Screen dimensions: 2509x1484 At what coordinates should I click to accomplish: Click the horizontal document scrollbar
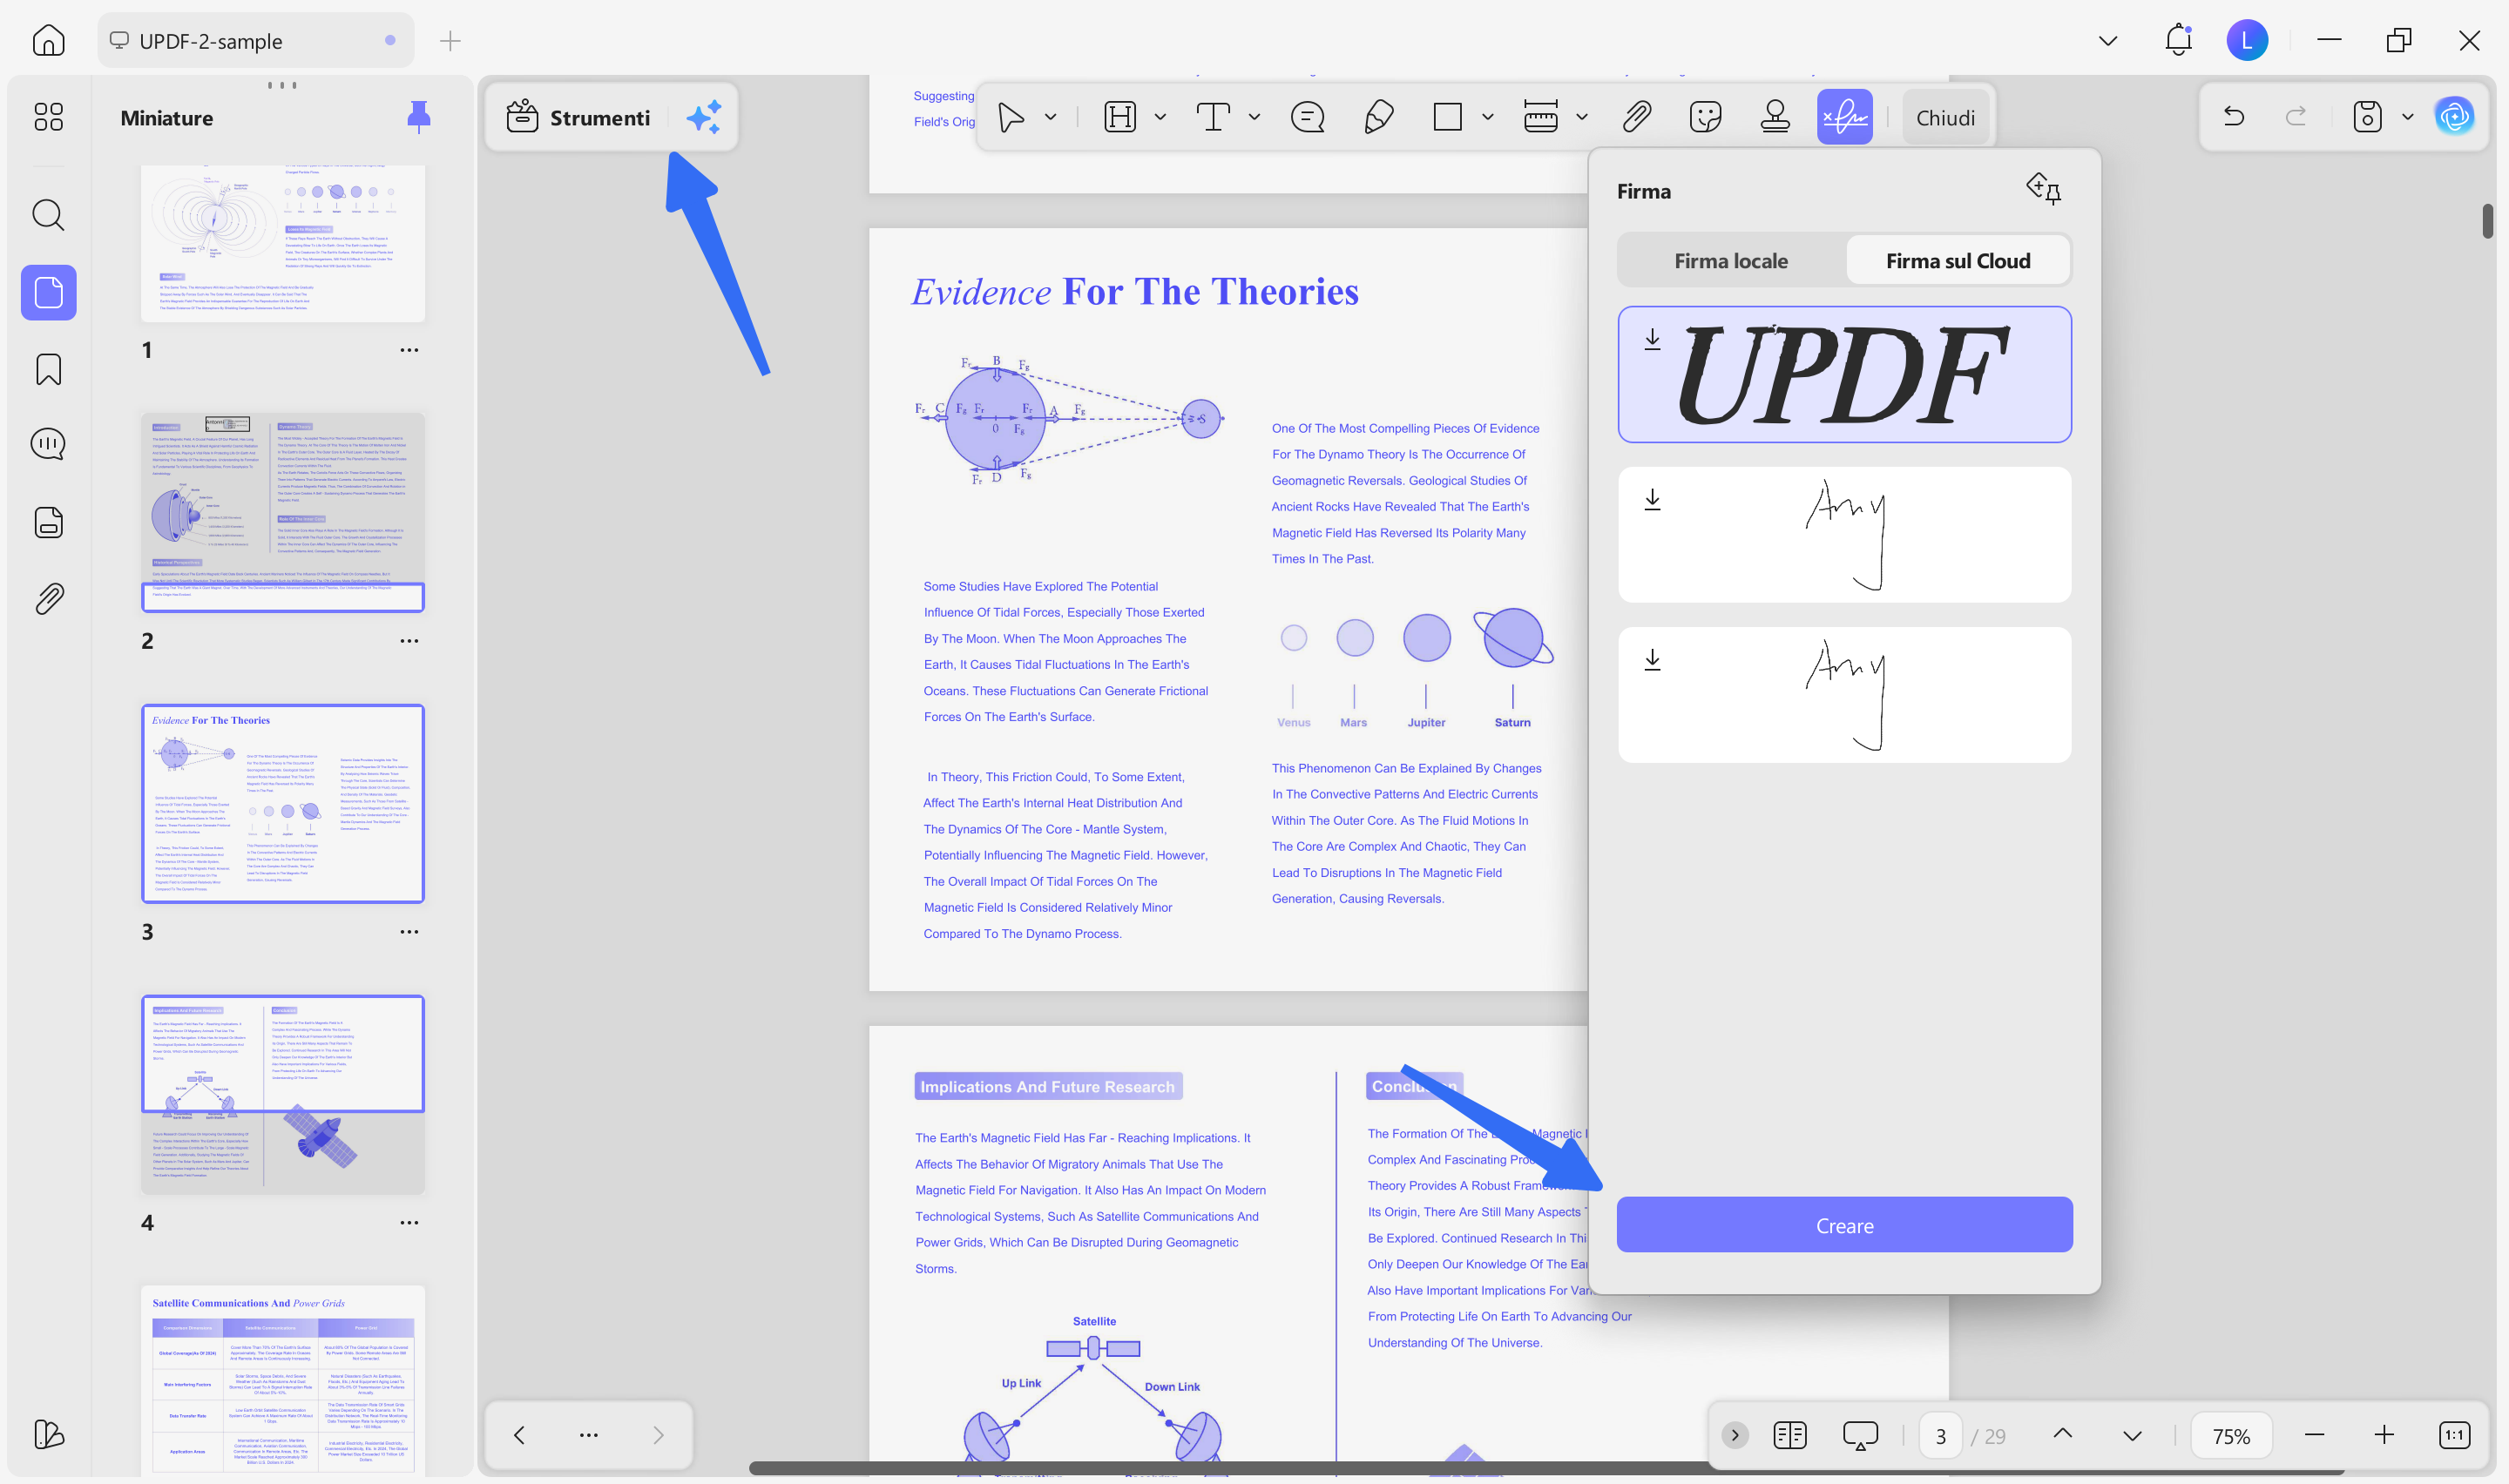pos(1546,1468)
